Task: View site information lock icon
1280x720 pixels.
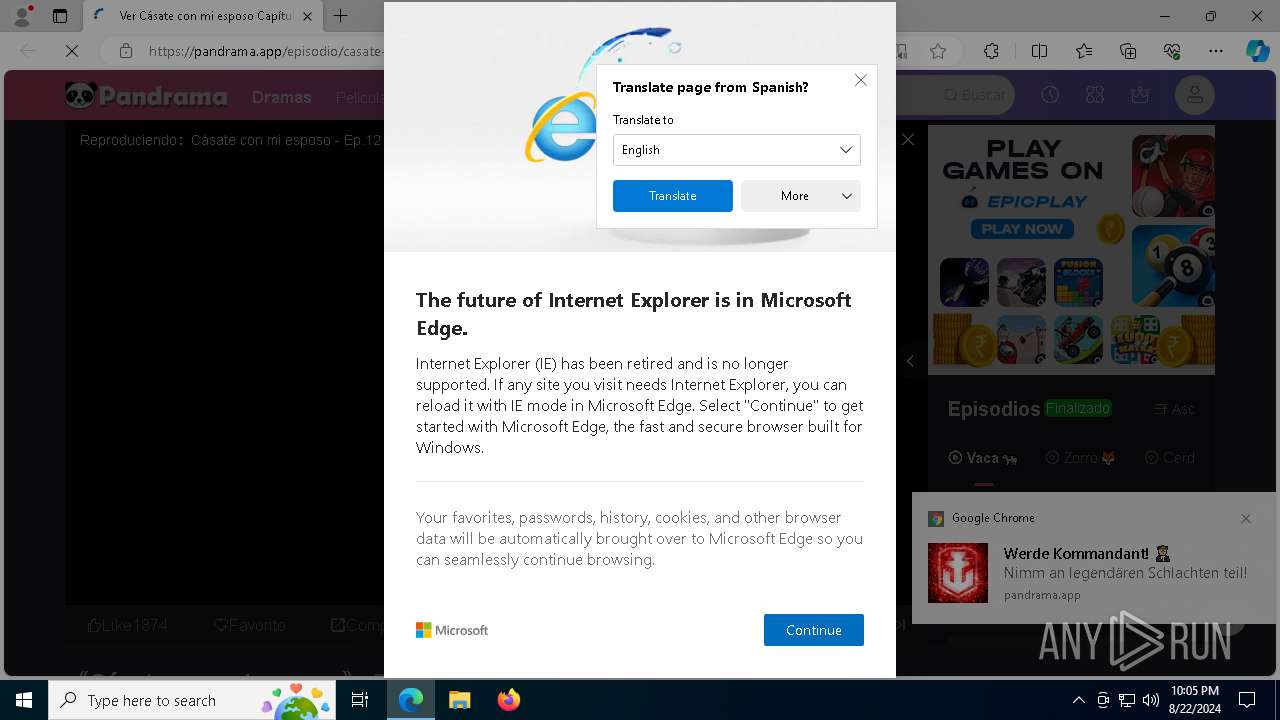Action: (125, 51)
